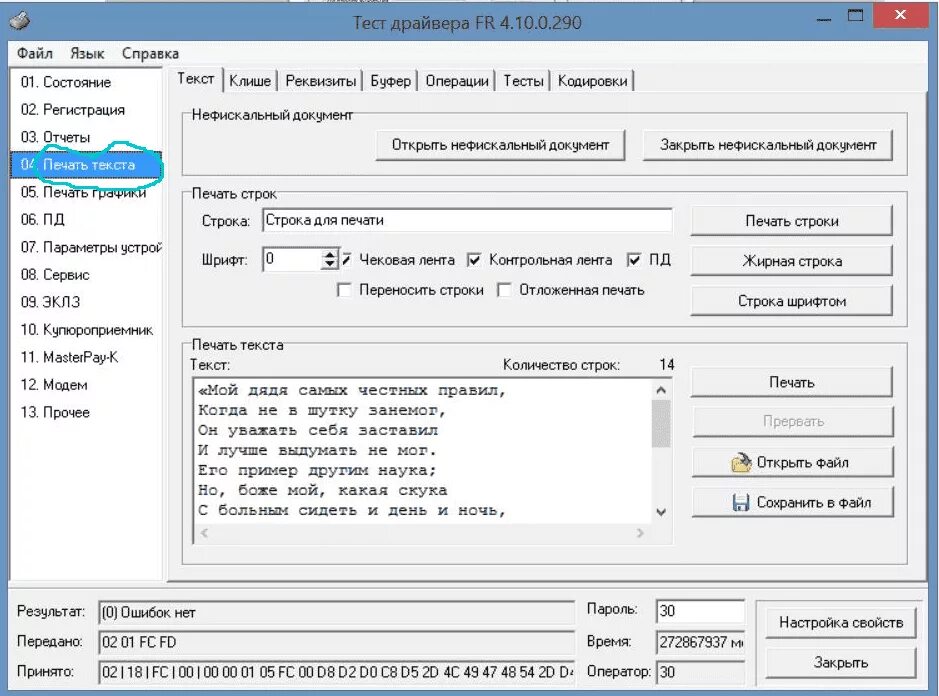This screenshot has height=696, width=939.
Task: Switch to the Реквизиты tab
Action: click(320, 81)
